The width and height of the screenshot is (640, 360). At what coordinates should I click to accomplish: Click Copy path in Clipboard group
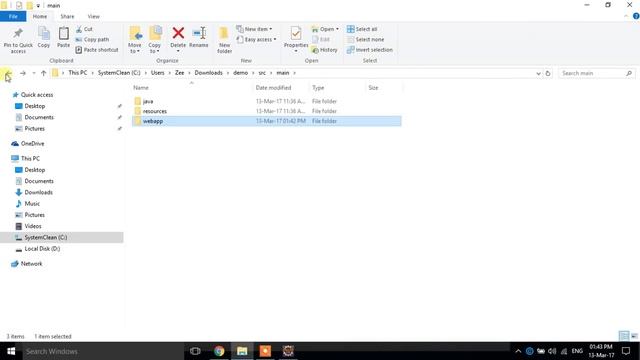(x=92, y=40)
